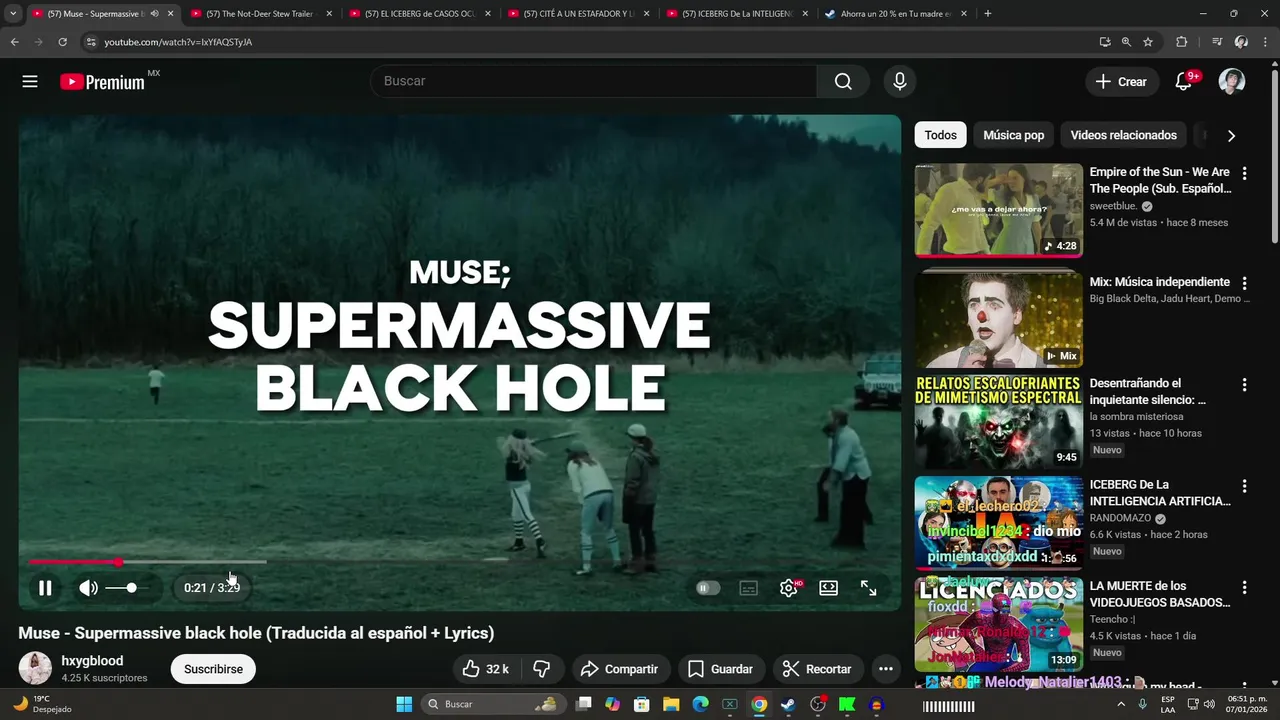Click the YouTube Buscar search field
The height and width of the screenshot is (720, 1280).
pyautogui.click(x=594, y=81)
